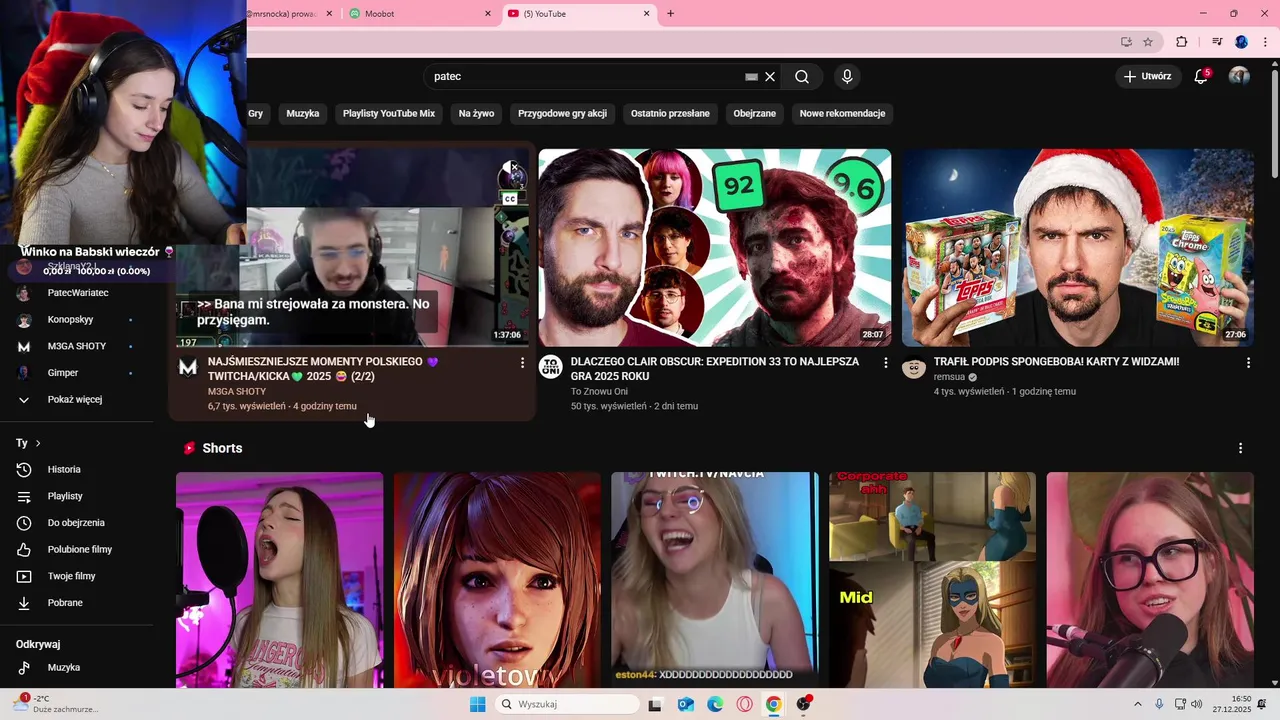Open the Shorts section three-dot menu
Image resolution: width=1280 pixels, height=720 pixels.
1241,449
